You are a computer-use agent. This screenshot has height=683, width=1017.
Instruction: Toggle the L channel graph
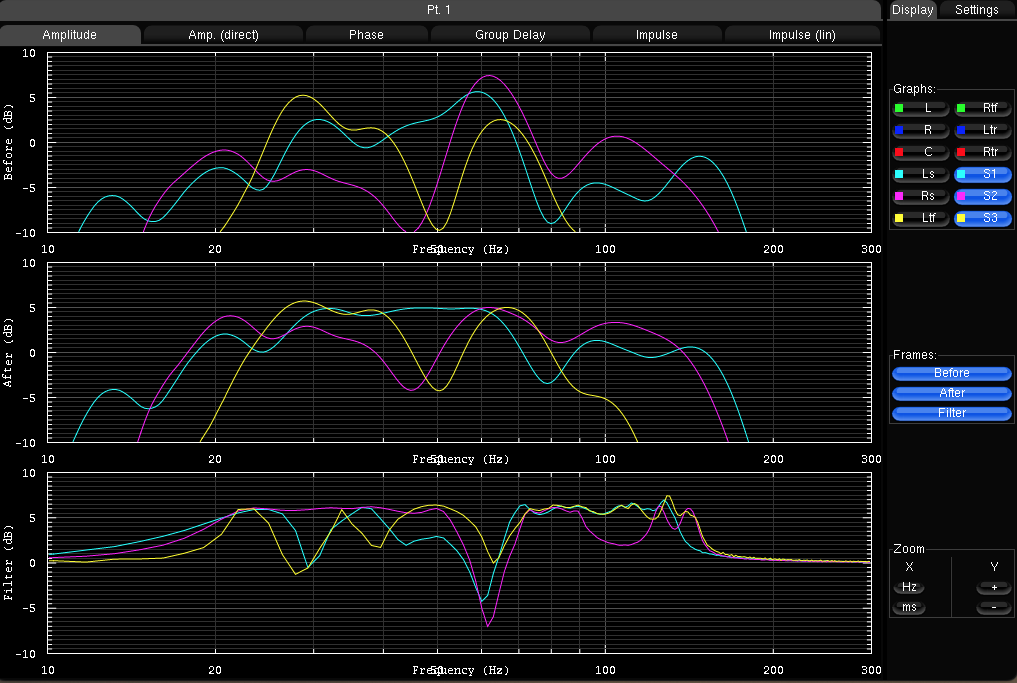(920, 107)
